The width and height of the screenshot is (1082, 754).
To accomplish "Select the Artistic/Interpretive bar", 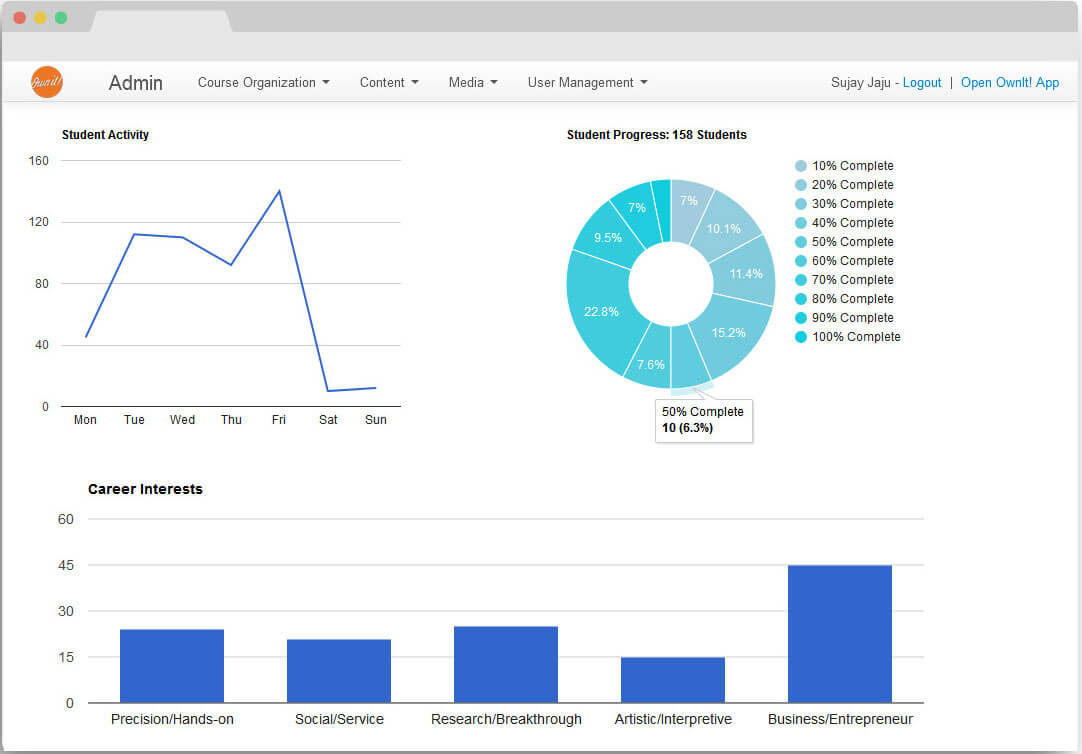I will coord(673,679).
